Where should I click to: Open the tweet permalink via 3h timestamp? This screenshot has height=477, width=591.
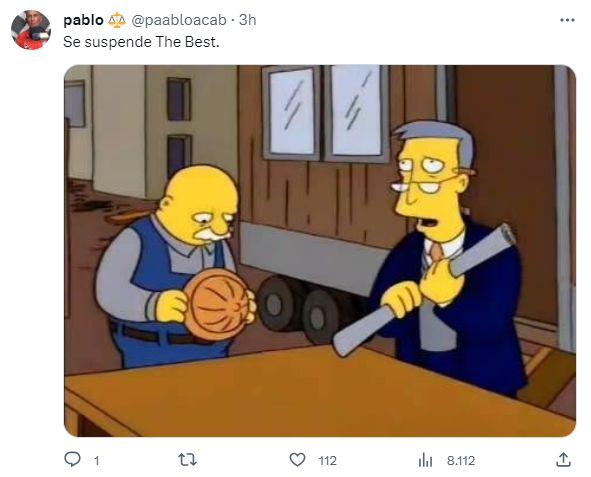tap(248, 20)
